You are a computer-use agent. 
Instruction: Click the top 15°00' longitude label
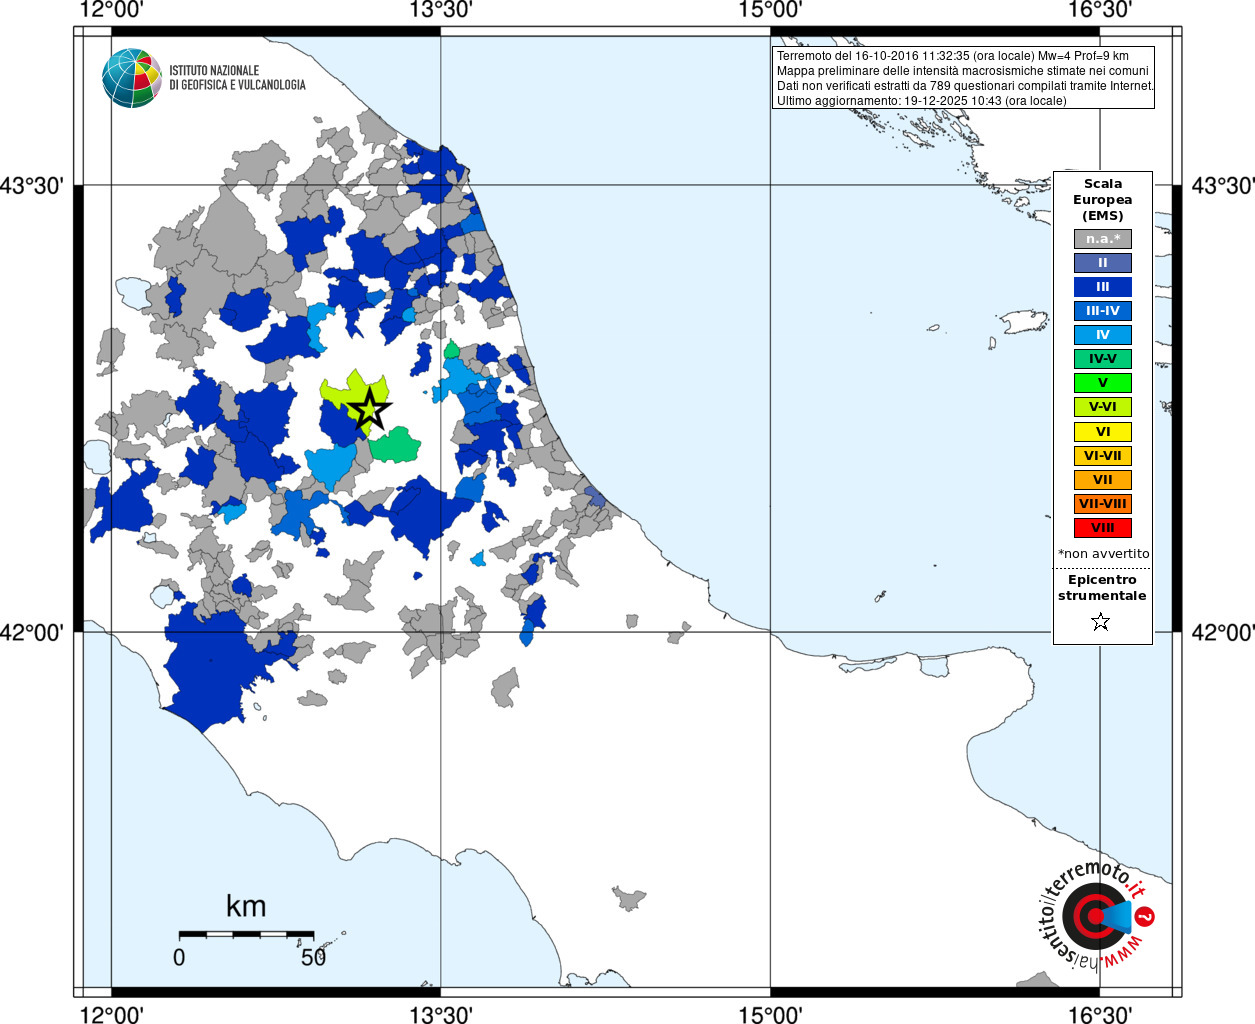[770, 10]
